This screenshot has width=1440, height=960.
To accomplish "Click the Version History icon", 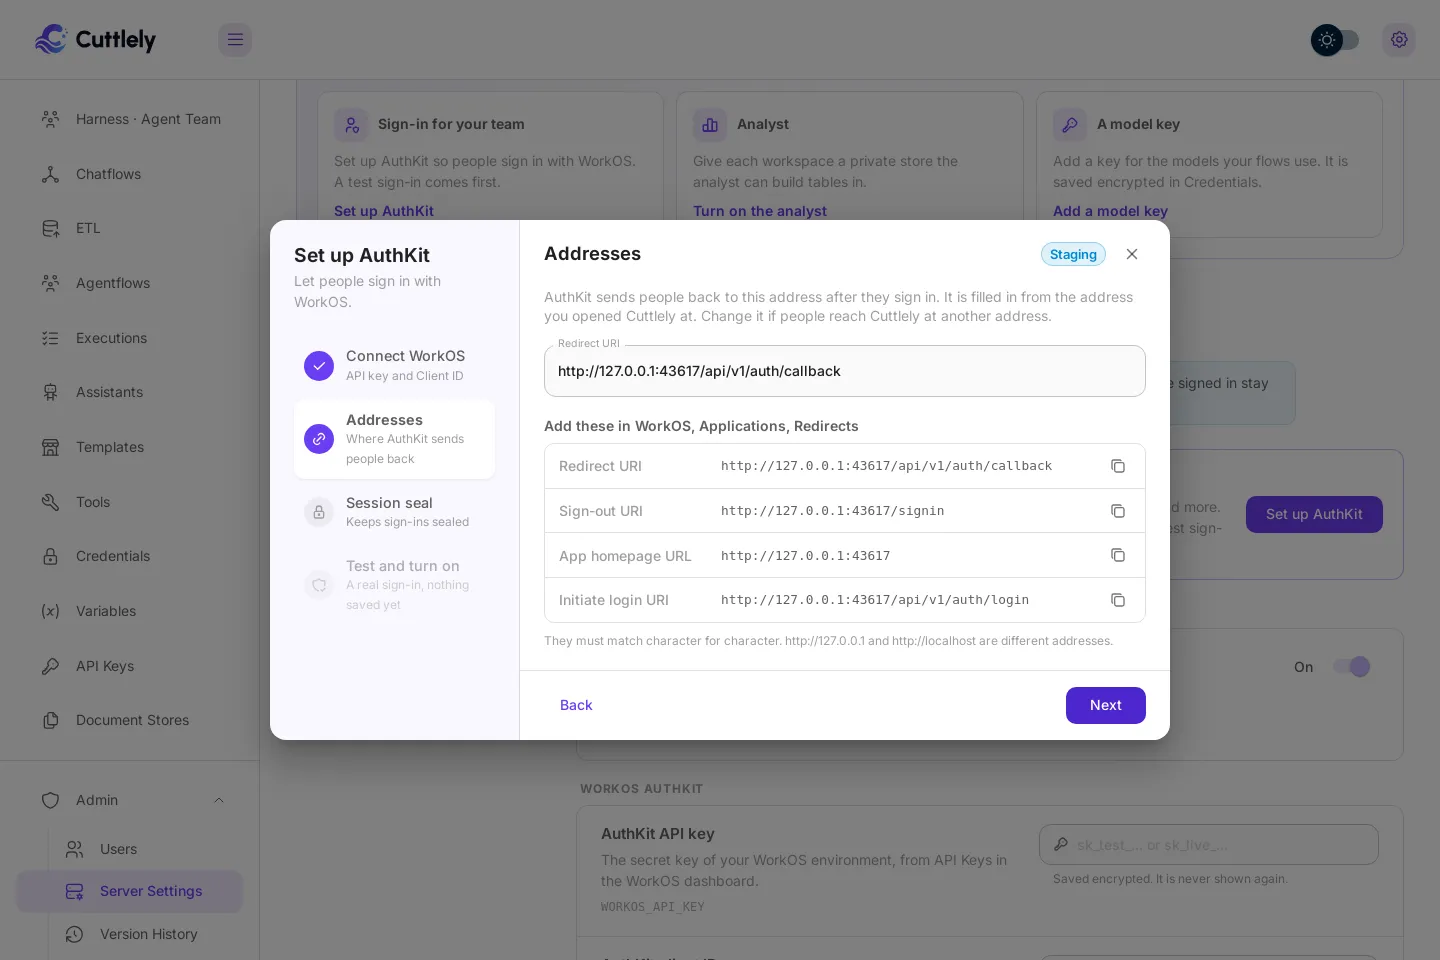I will coord(74,934).
